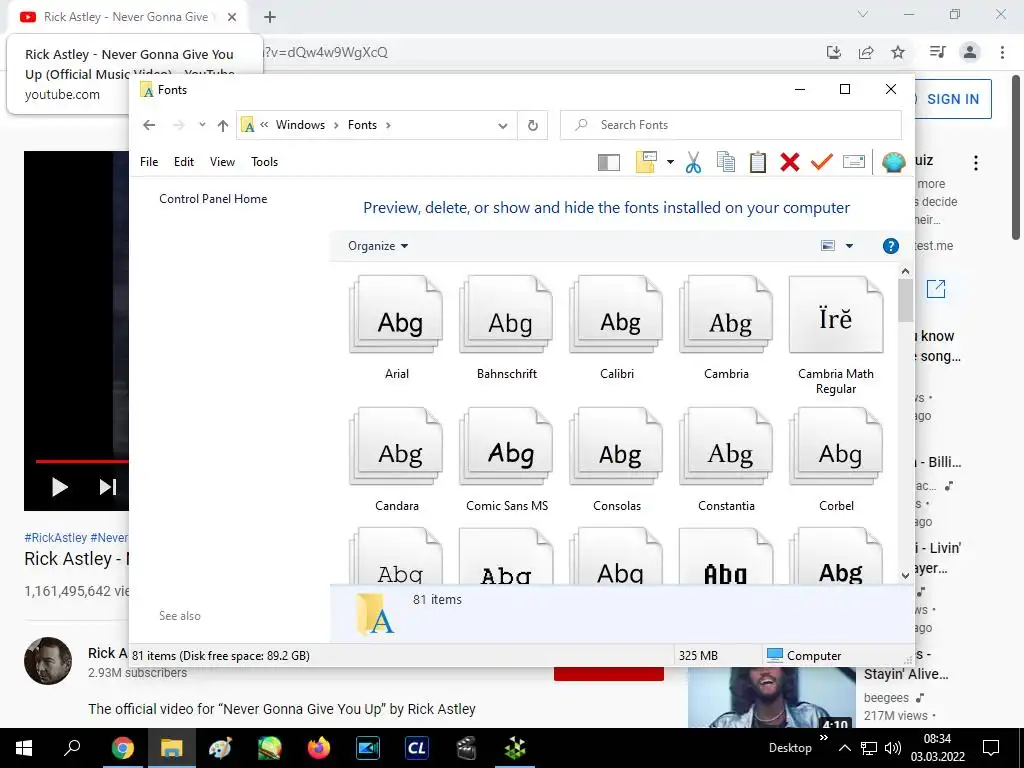The height and width of the screenshot is (768, 1024).
Task: Open the #RickAstley hashtag link
Action: pos(56,537)
